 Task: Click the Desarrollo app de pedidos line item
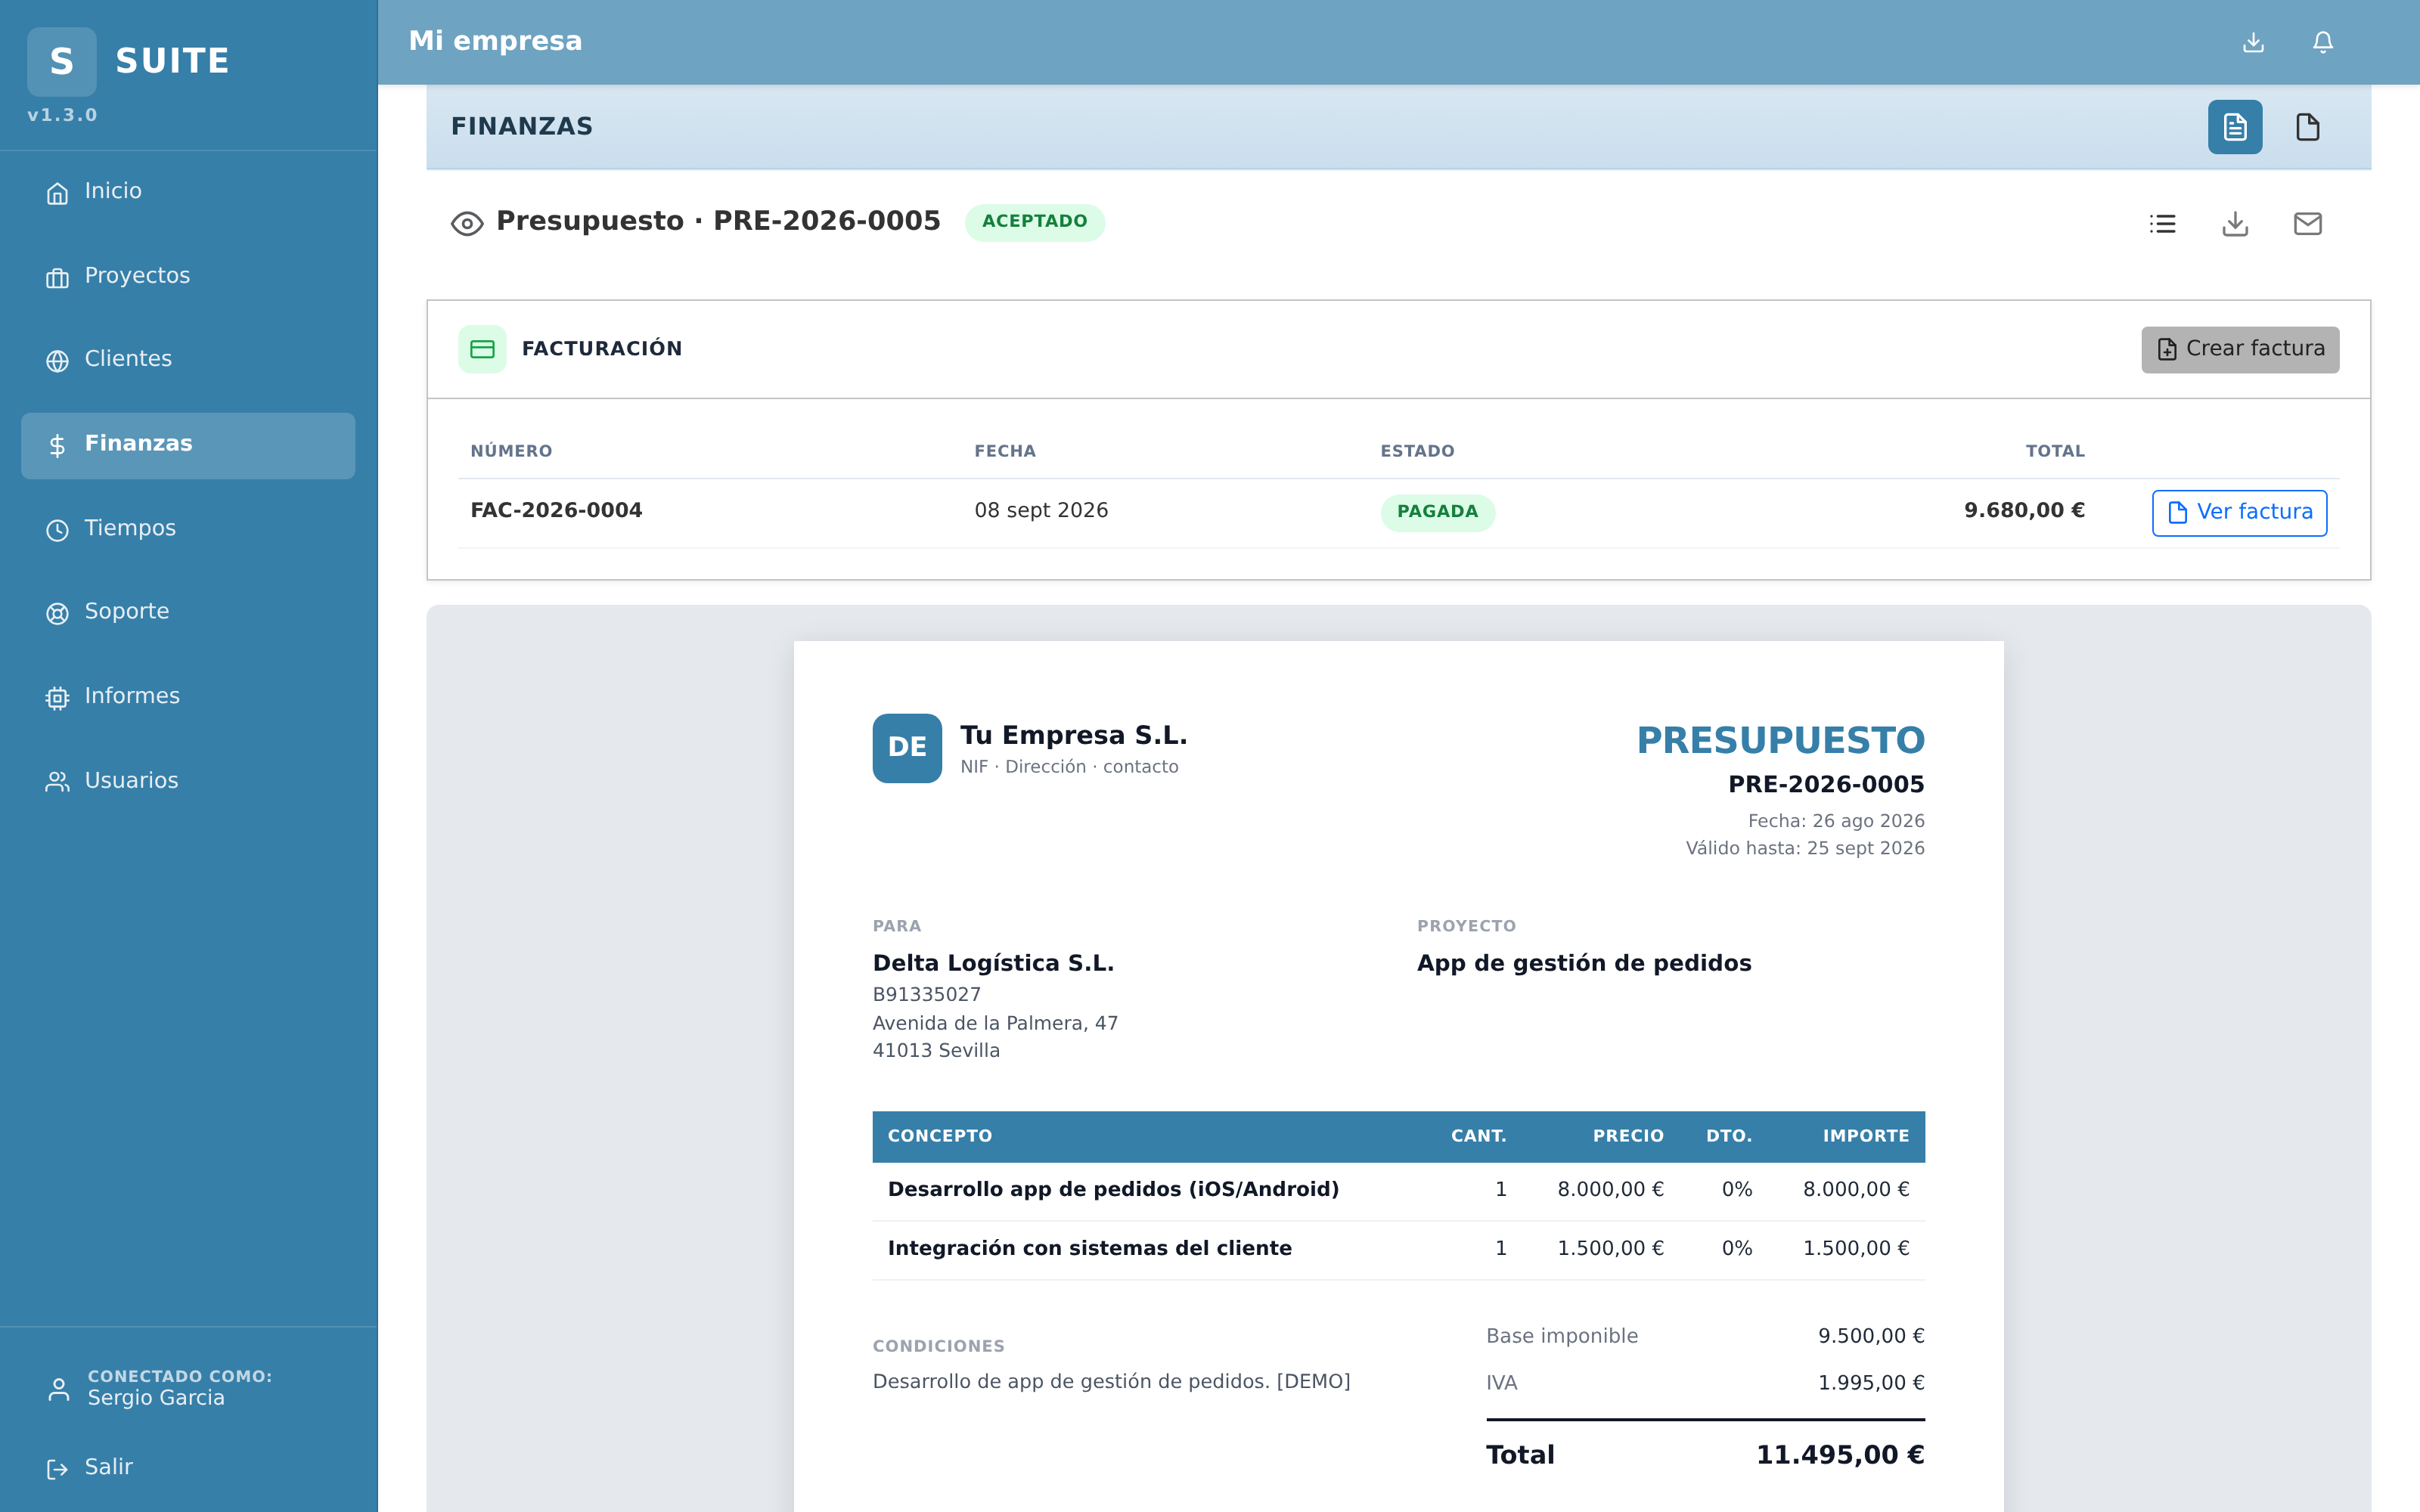pyautogui.click(x=1113, y=1189)
